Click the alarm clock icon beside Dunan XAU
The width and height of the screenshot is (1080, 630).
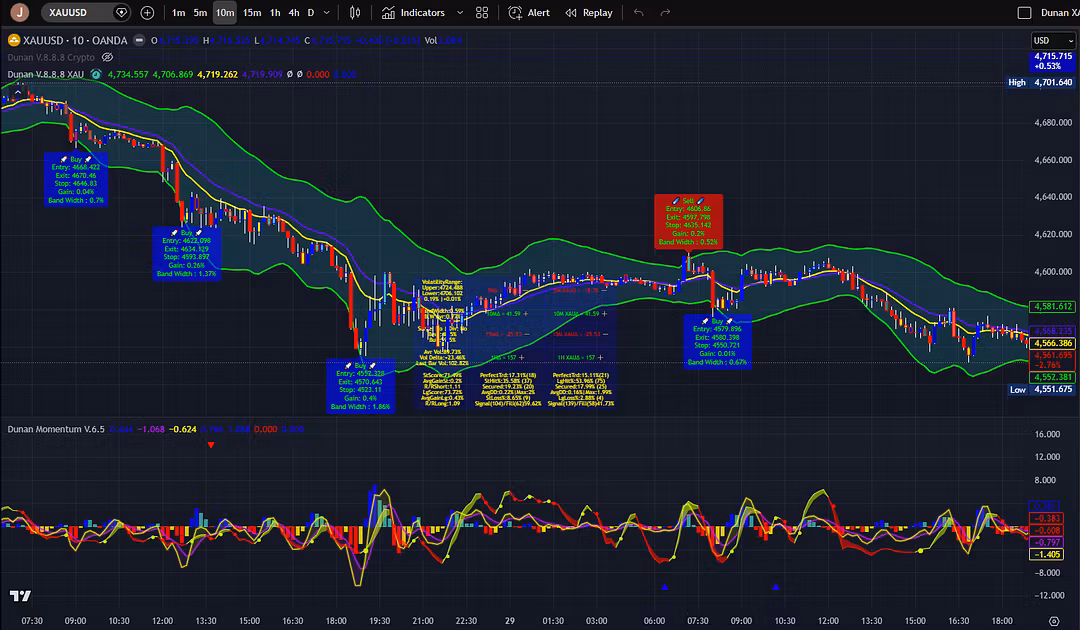point(96,74)
